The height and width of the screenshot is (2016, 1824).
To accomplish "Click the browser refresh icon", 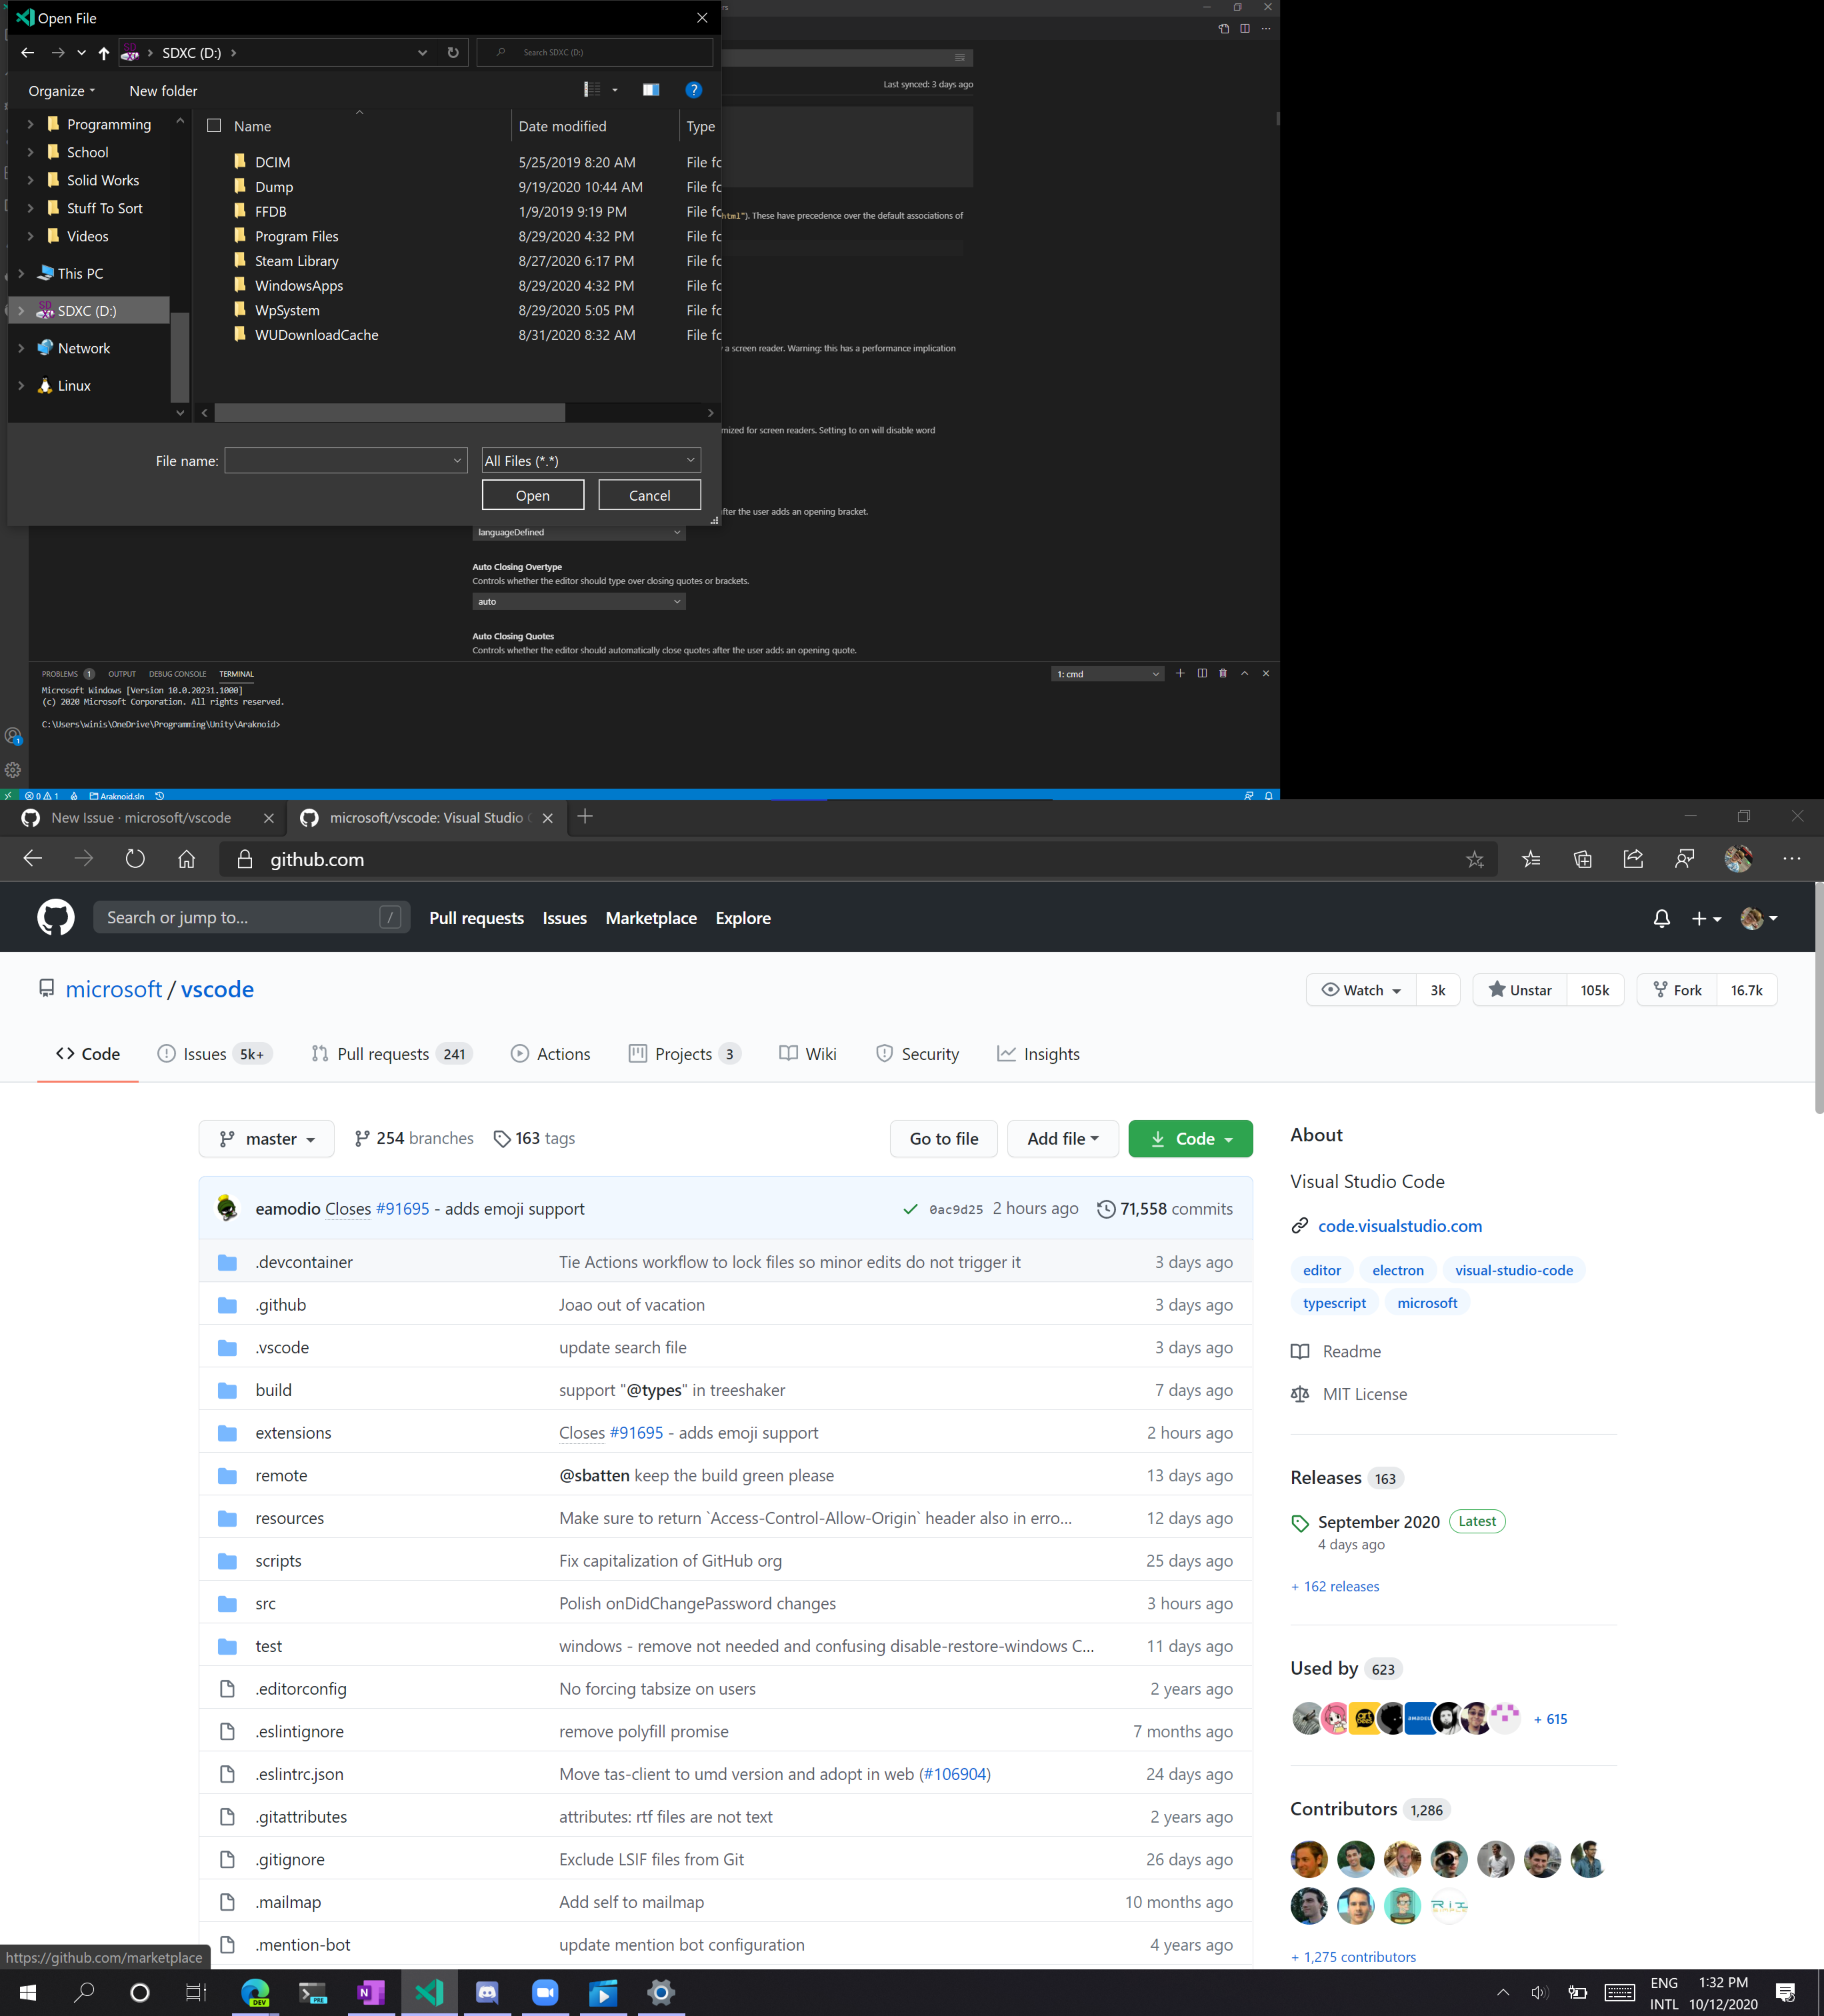I will coord(135,859).
